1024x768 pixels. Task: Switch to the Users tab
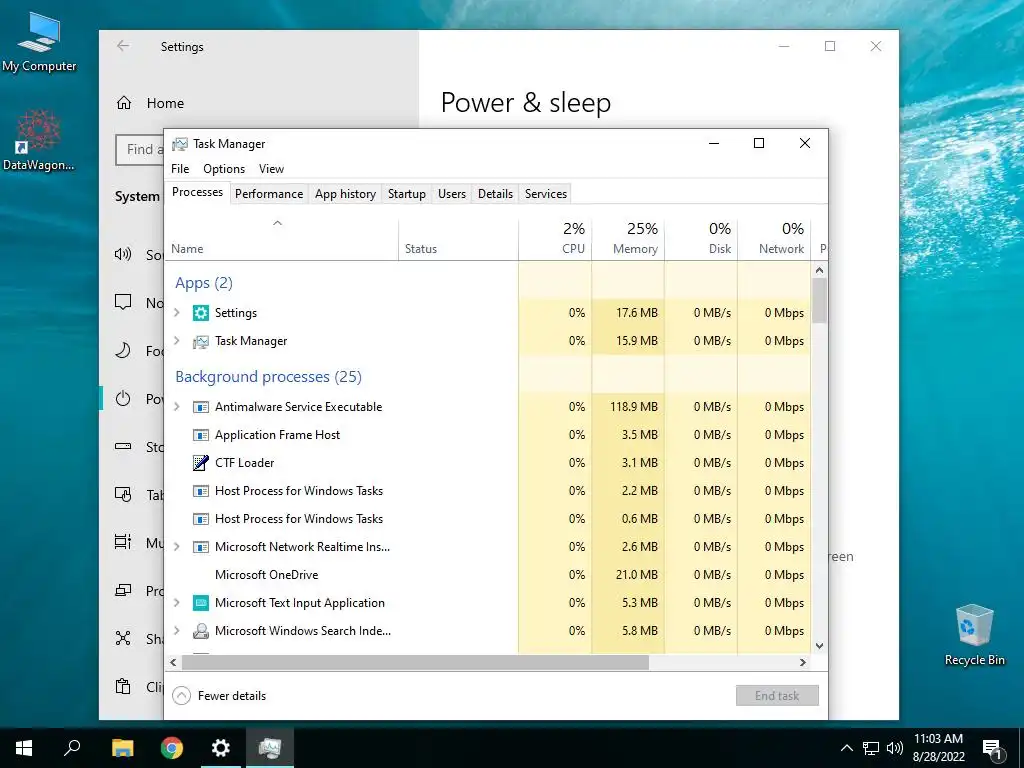pyautogui.click(x=452, y=194)
